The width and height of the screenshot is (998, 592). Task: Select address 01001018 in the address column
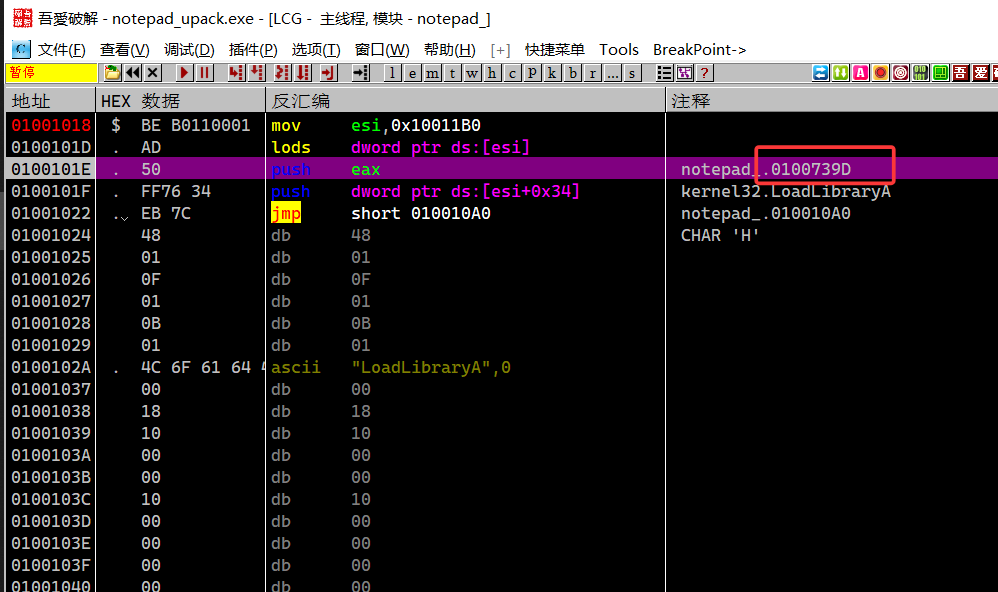[50, 125]
